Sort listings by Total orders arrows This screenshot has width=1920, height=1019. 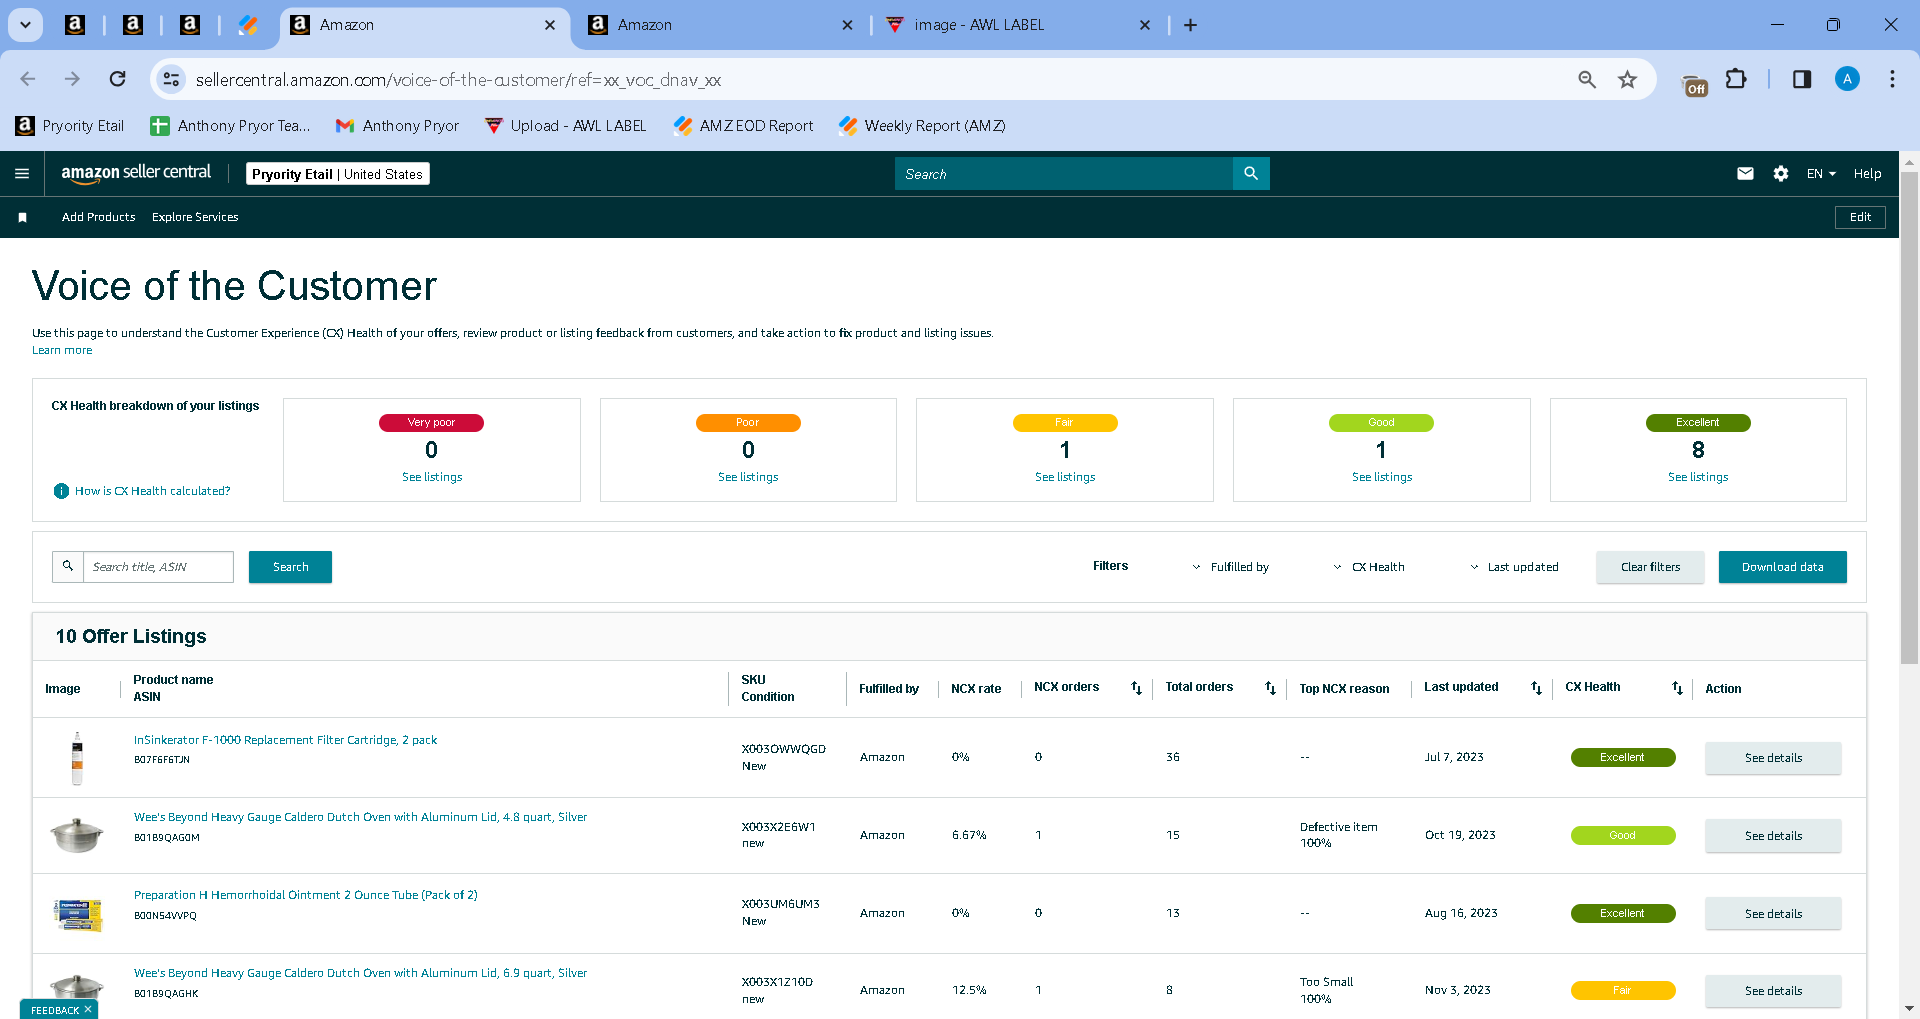[1270, 688]
